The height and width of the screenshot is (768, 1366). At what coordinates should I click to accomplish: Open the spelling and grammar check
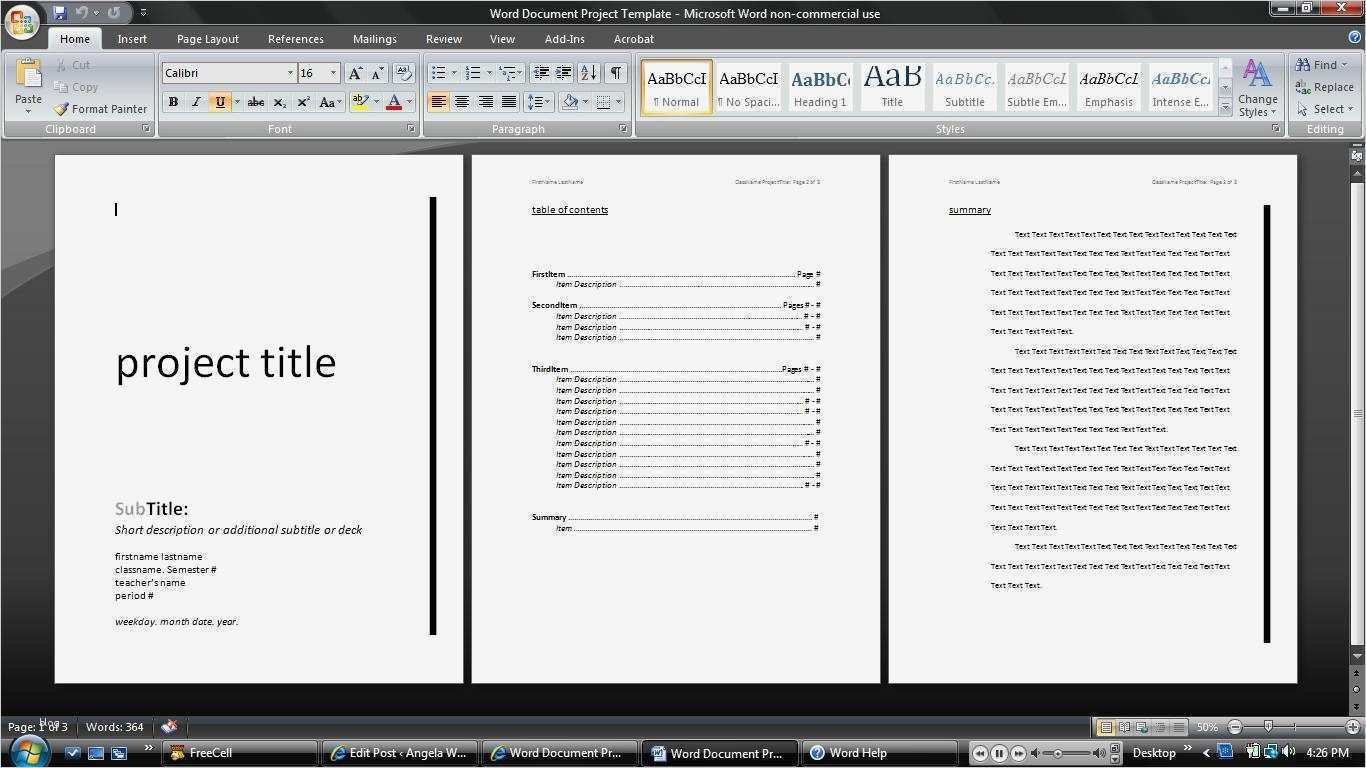click(169, 727)
